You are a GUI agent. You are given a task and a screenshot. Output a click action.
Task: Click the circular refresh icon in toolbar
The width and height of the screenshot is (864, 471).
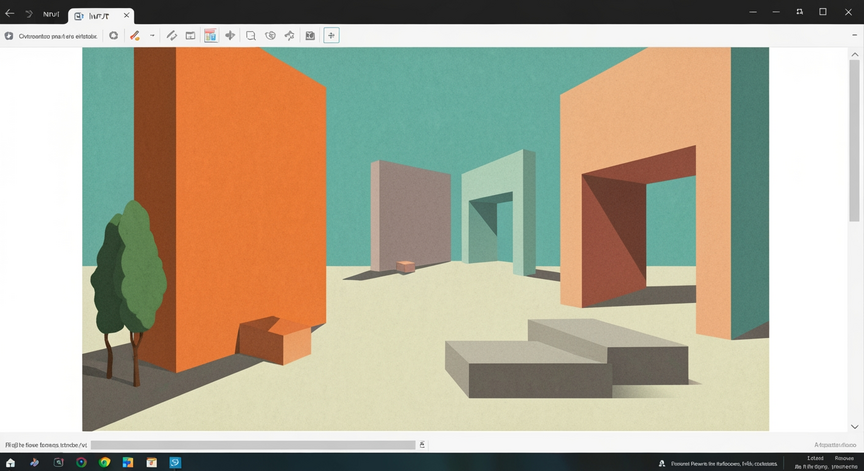(x=114, y=35)
